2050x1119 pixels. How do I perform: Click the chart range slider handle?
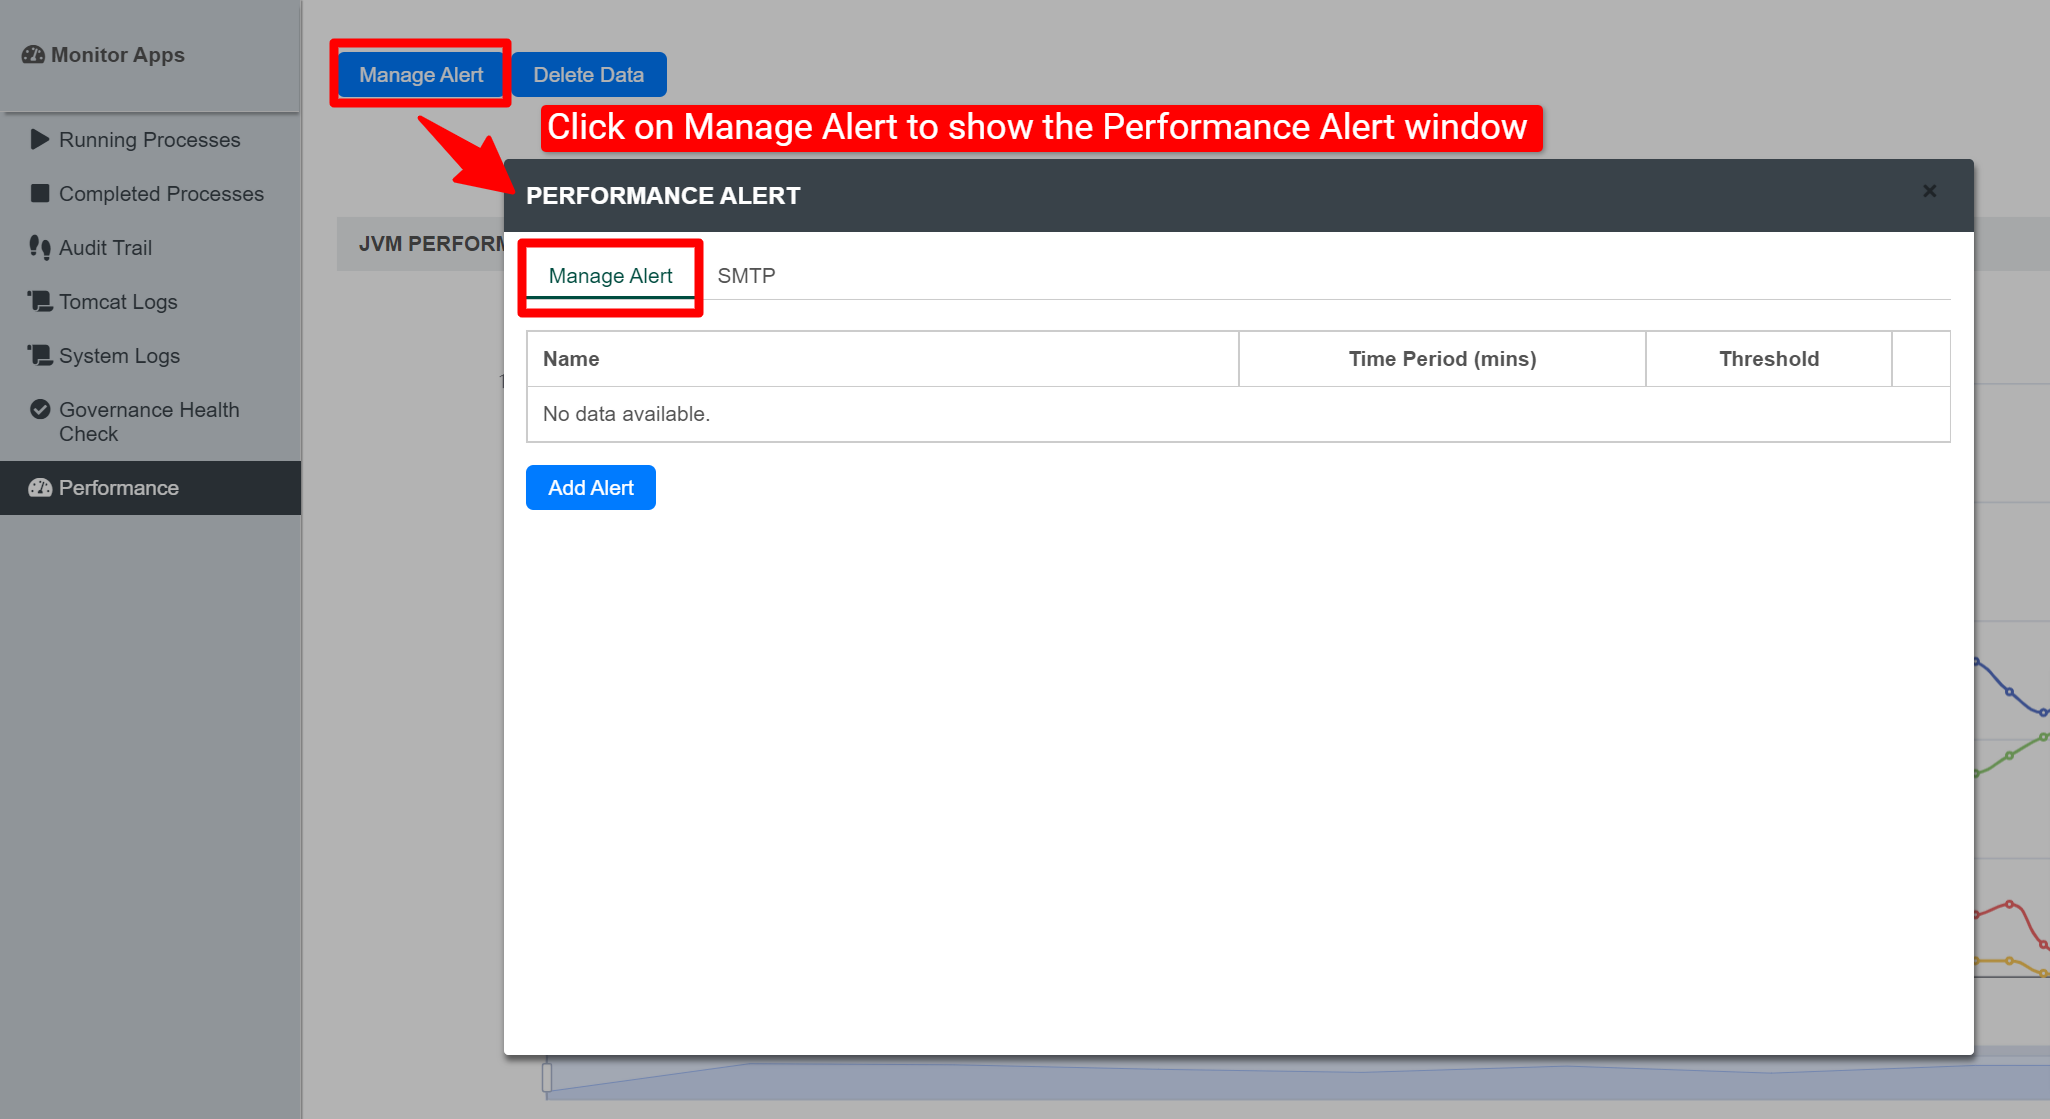(x=547, y=1077)
